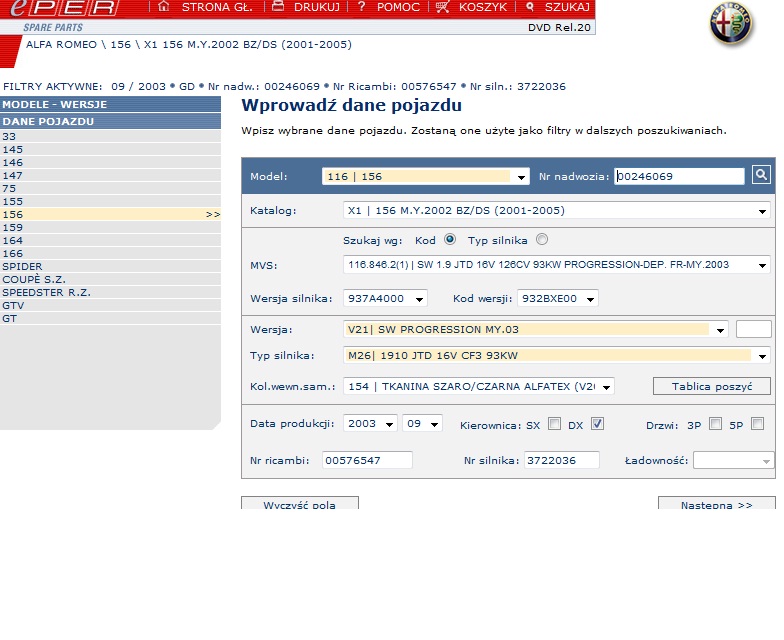Open the MVS dropdown list
This screenshot has width=784, height=640.
556,264
